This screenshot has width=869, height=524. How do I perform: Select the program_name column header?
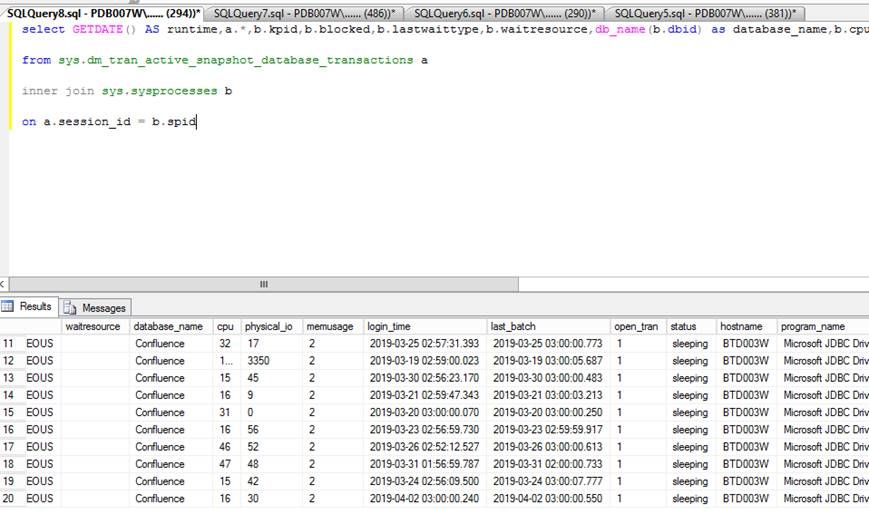pos(823,327)
